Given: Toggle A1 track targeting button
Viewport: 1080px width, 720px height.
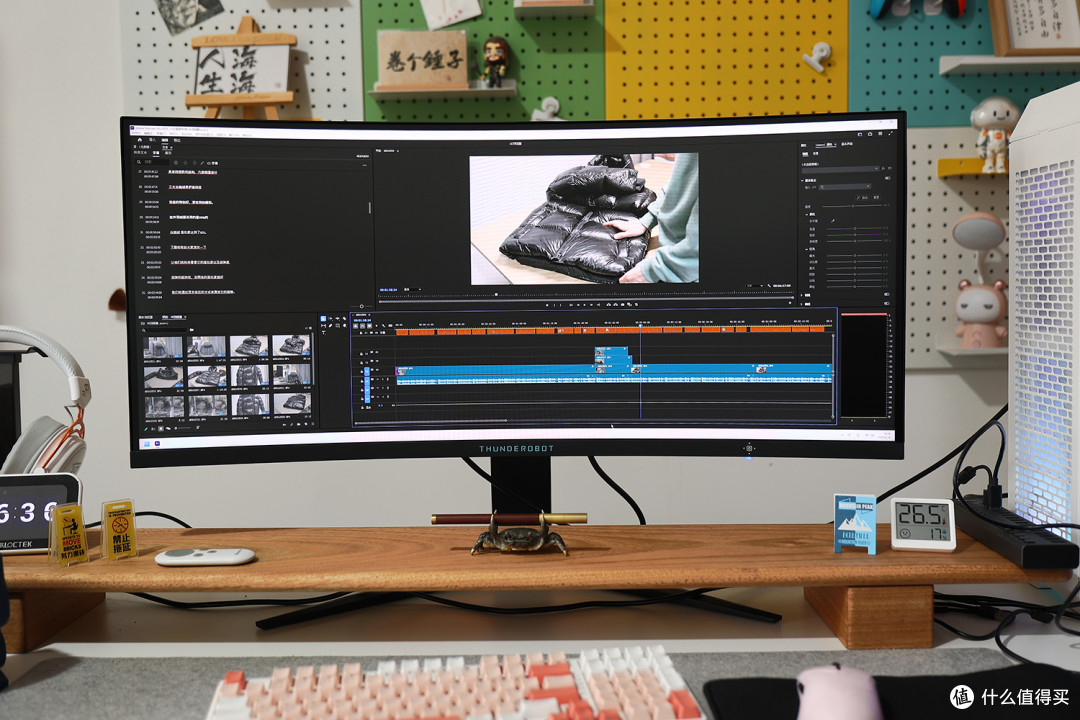Looking at the screenshot, I should pos(367,381).
